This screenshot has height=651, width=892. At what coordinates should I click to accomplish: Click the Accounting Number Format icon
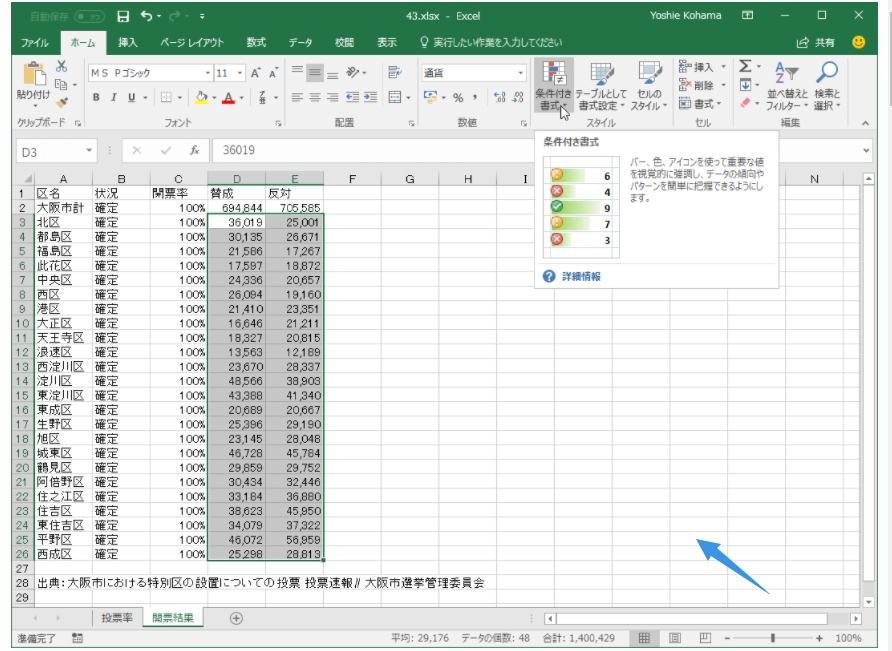tap(431, 97)
